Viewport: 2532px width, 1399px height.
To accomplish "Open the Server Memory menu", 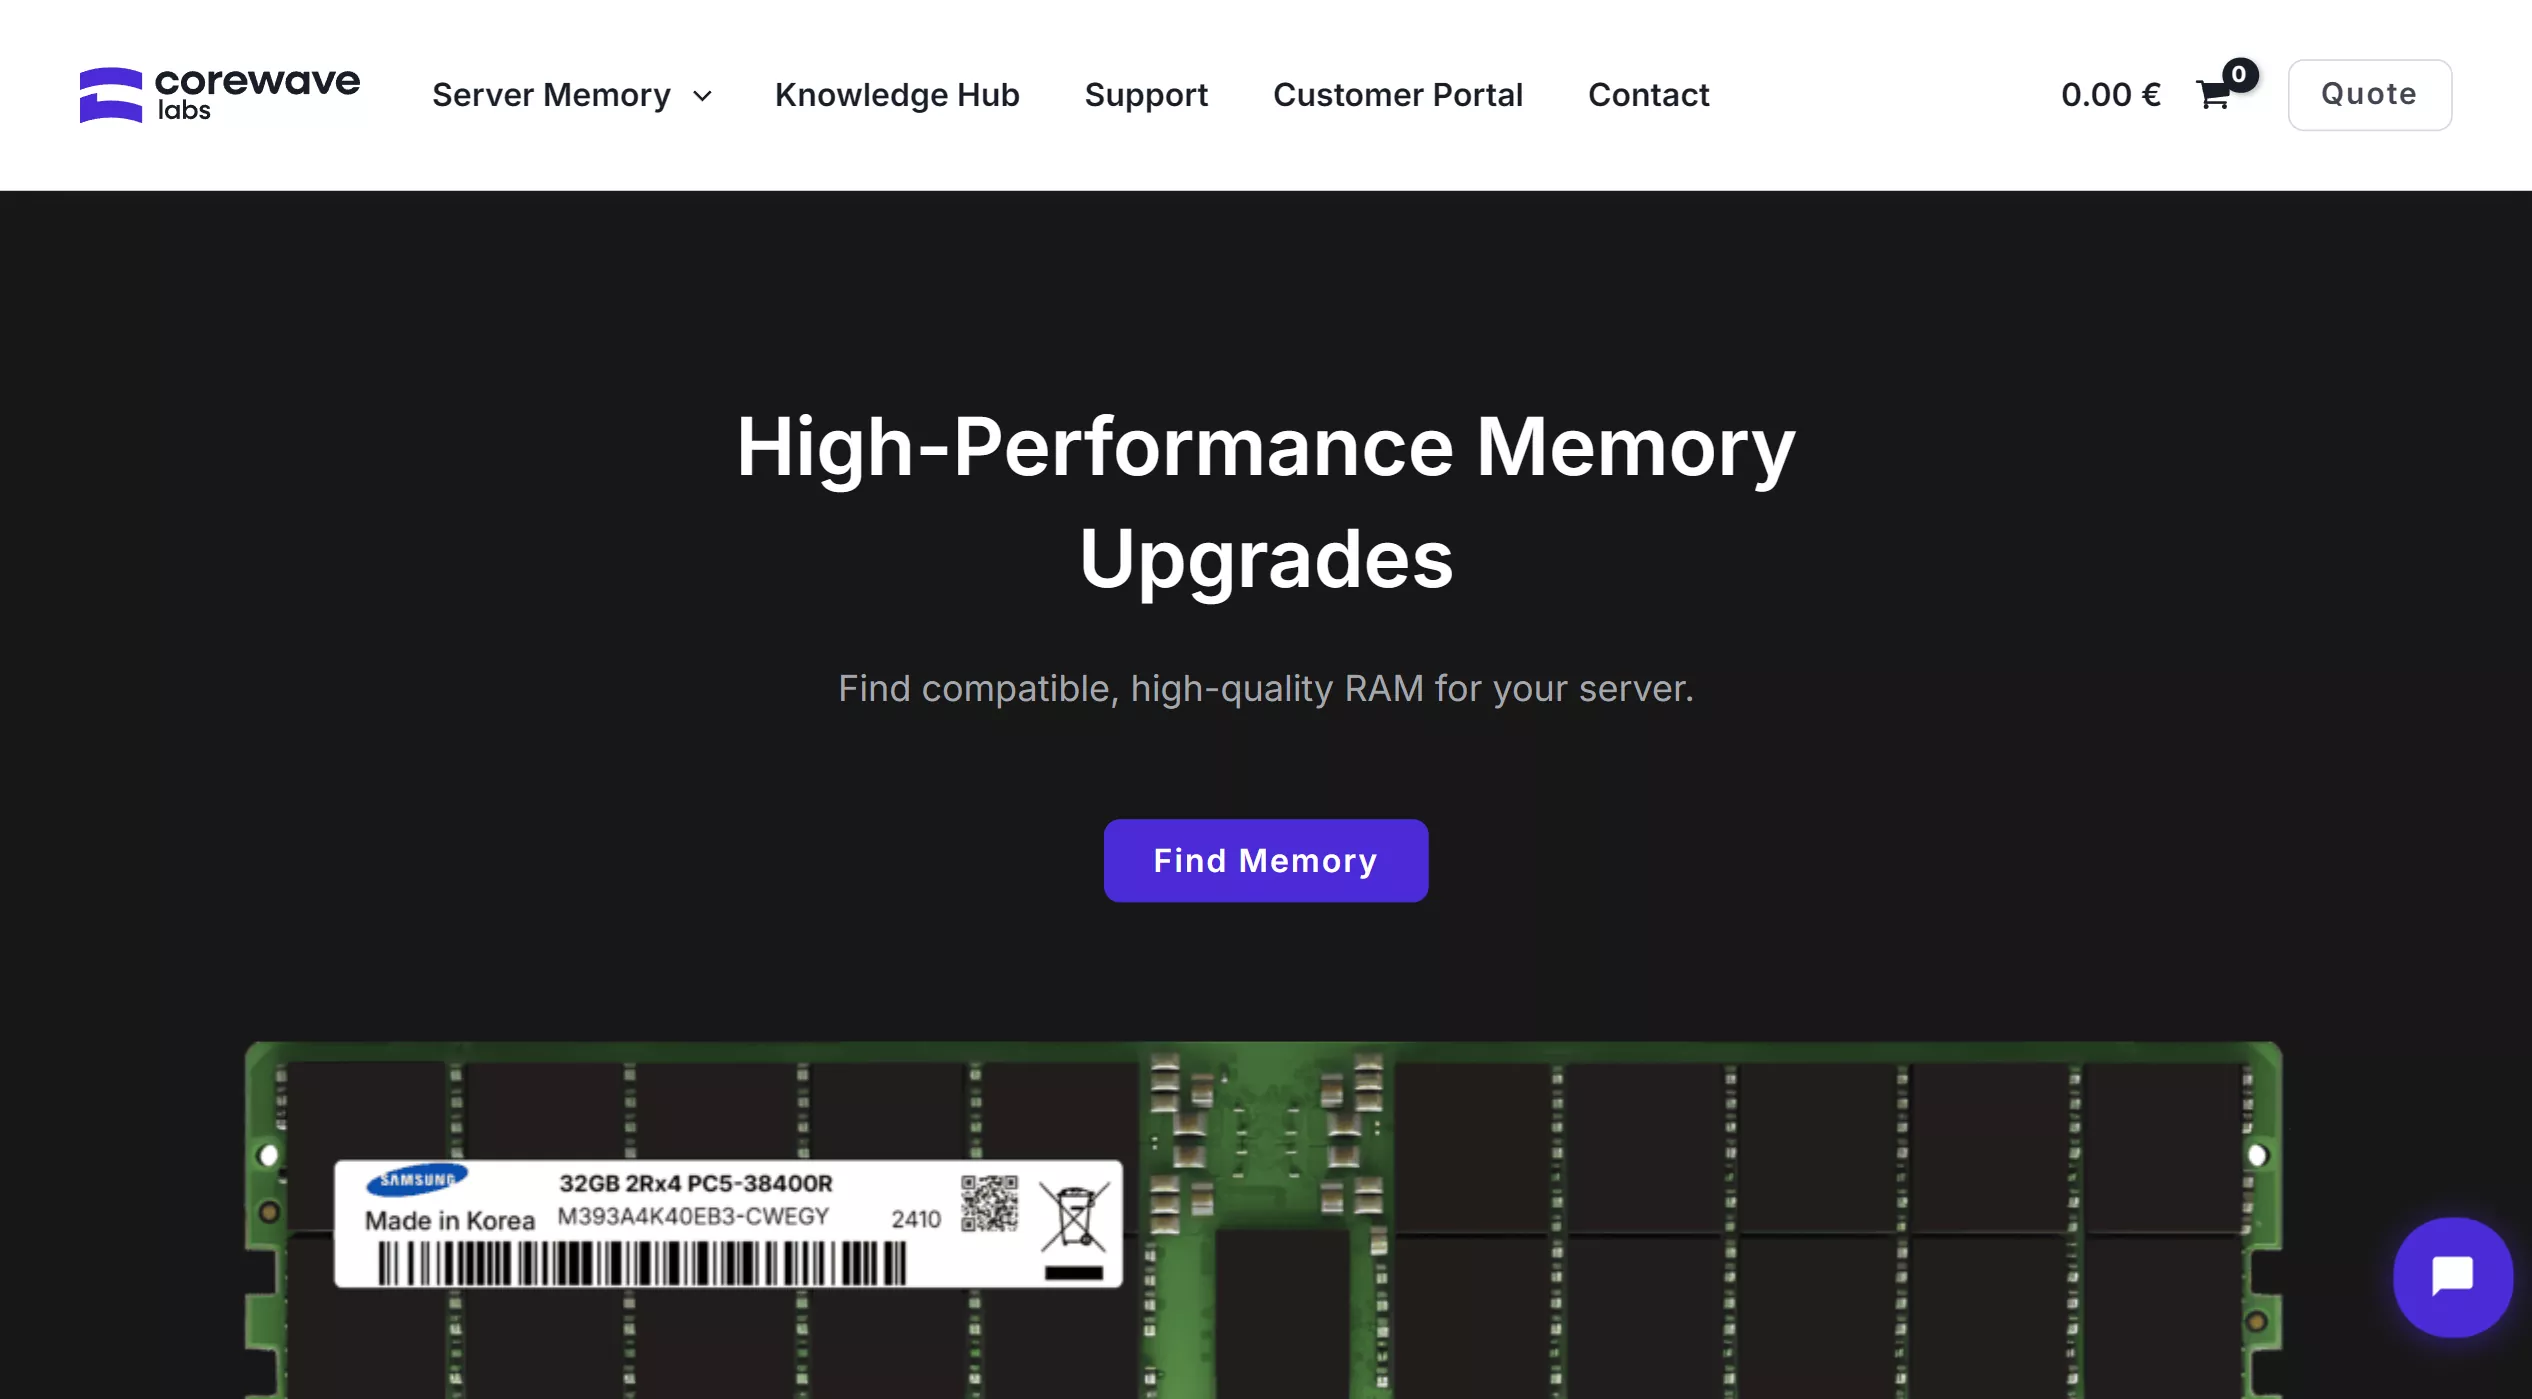I will pyautogui.click(x=551, y=95).
